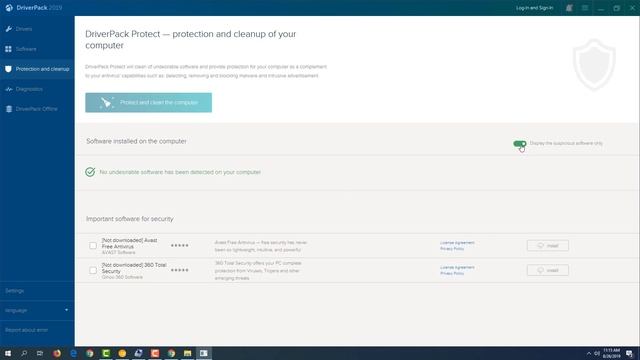The height and width of the screenshot is (360, 640).
Task: Click the "Qihoo 360 Software" publisher text
Action: 122,277
